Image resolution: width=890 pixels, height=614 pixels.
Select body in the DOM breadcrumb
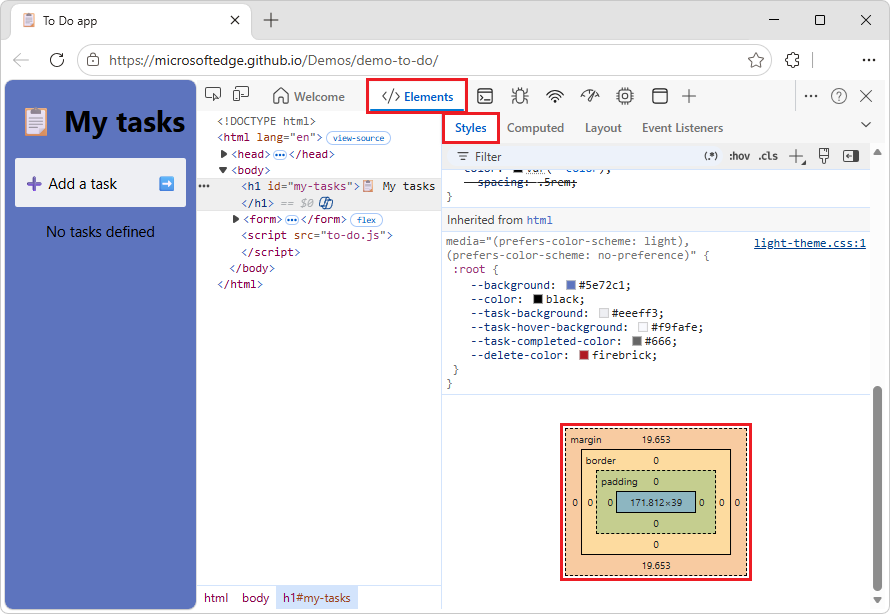tap(255, 598)
